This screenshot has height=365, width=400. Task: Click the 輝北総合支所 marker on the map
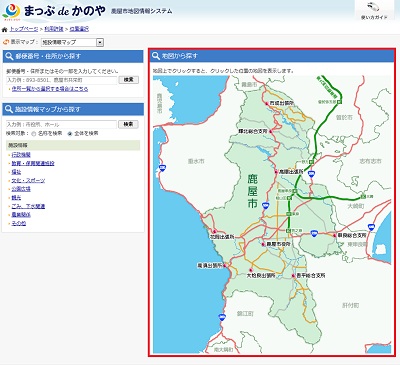pyautogui.click(x=271, y=132)
